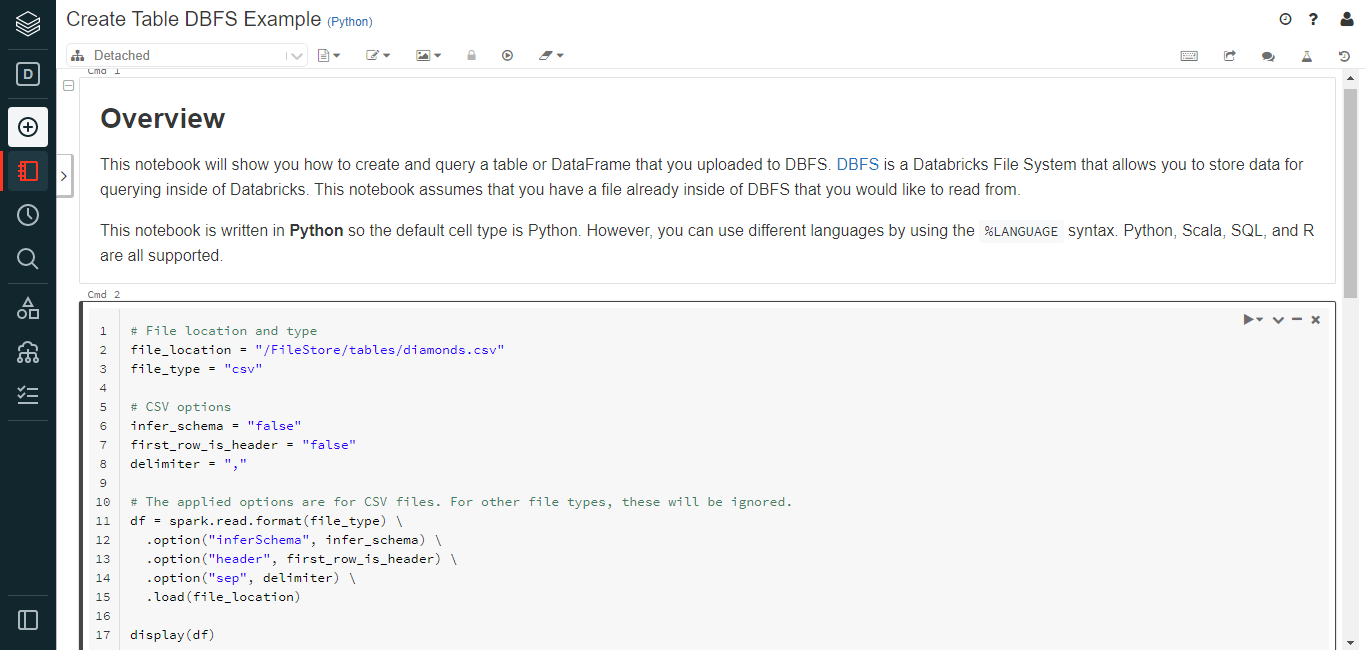
Task: Open the Experiments flask icon
Action: pyautogui.click(x=1306, y=56)
